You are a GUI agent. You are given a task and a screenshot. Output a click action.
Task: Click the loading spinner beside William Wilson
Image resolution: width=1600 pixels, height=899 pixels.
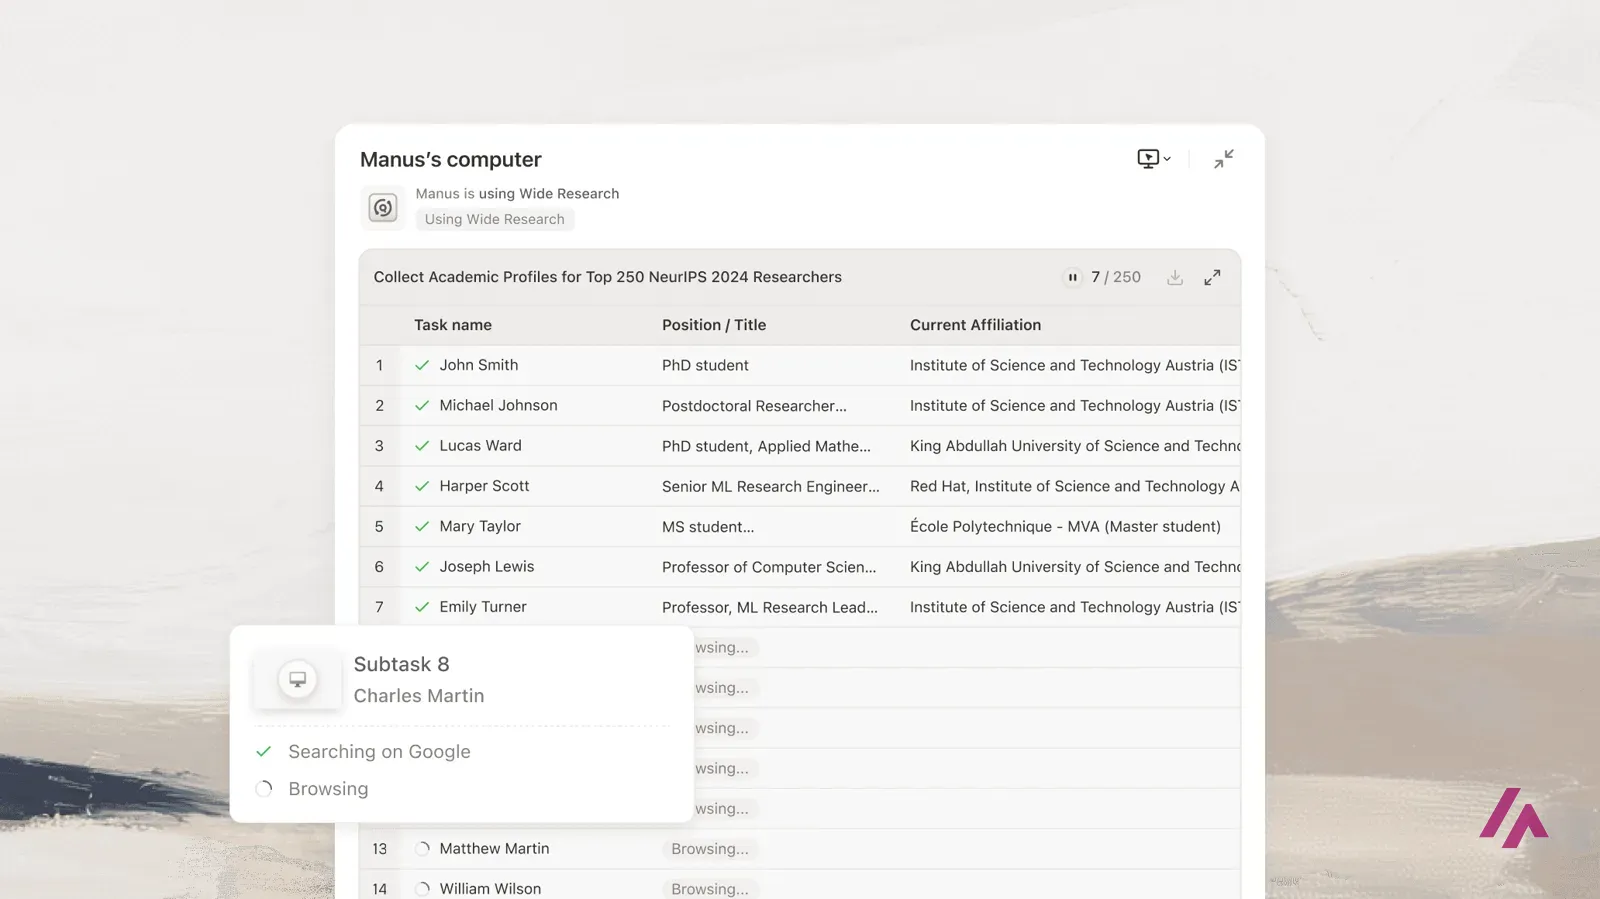pyautogui.click(x=422, y=888)
